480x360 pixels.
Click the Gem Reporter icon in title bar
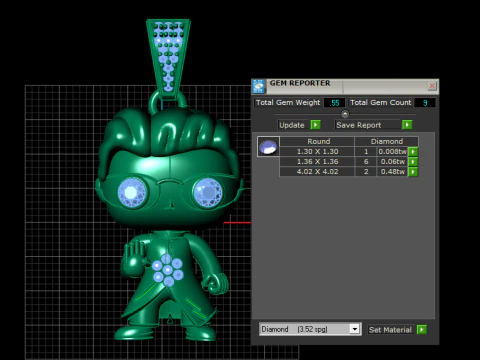[258, 86]
